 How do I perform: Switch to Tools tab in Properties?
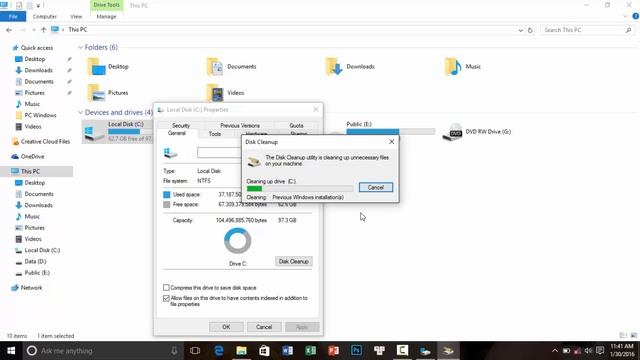(x=215, y=134)
